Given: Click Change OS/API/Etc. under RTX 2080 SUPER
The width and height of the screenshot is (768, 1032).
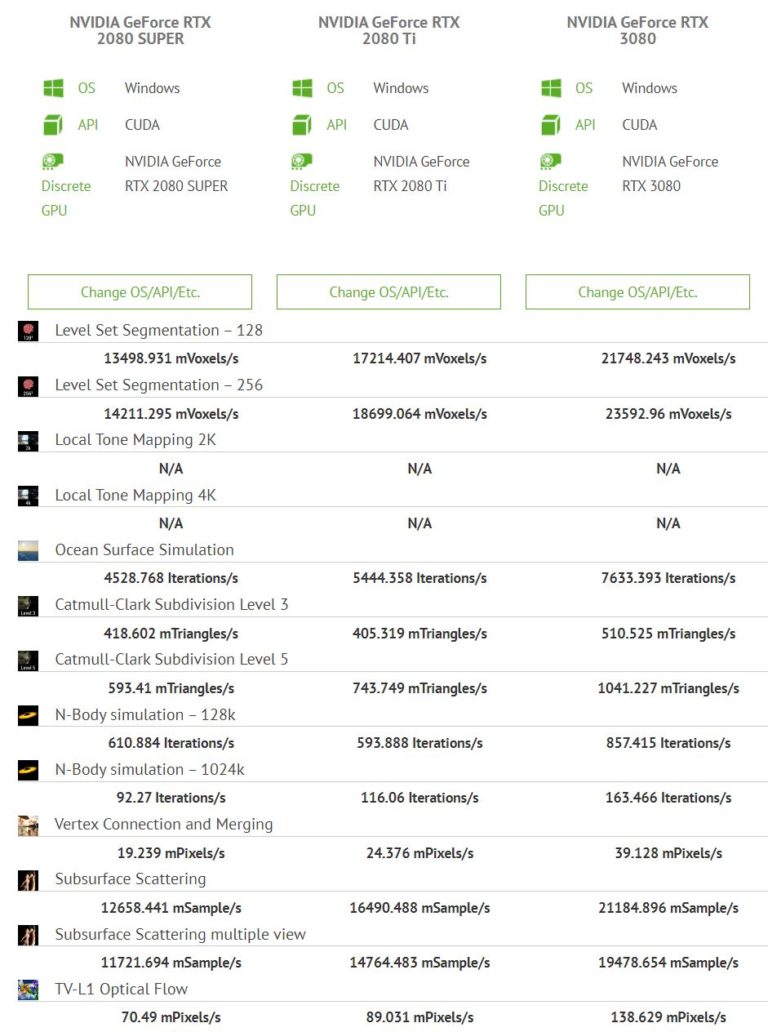Looking at the screenshot, I should pos(140,291).
